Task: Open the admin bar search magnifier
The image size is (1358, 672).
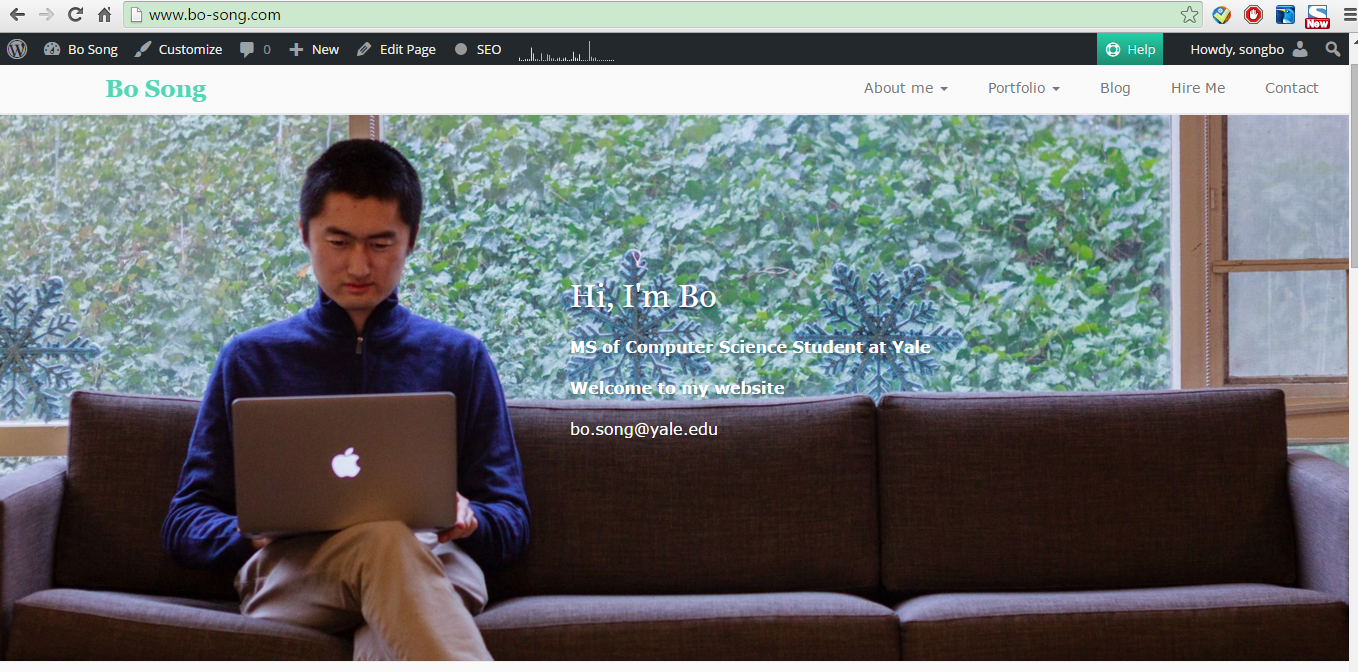Action: click(1333, 49)
